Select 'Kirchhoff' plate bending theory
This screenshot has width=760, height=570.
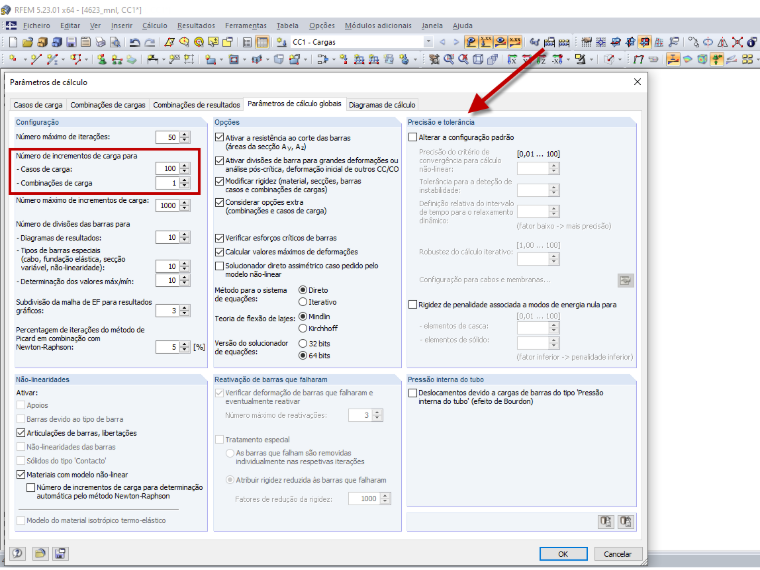tap(303, 328)
